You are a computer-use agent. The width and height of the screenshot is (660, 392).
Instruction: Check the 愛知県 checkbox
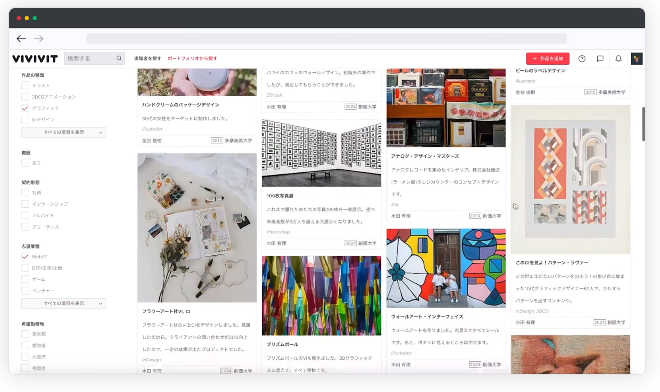tap(25, 345)
